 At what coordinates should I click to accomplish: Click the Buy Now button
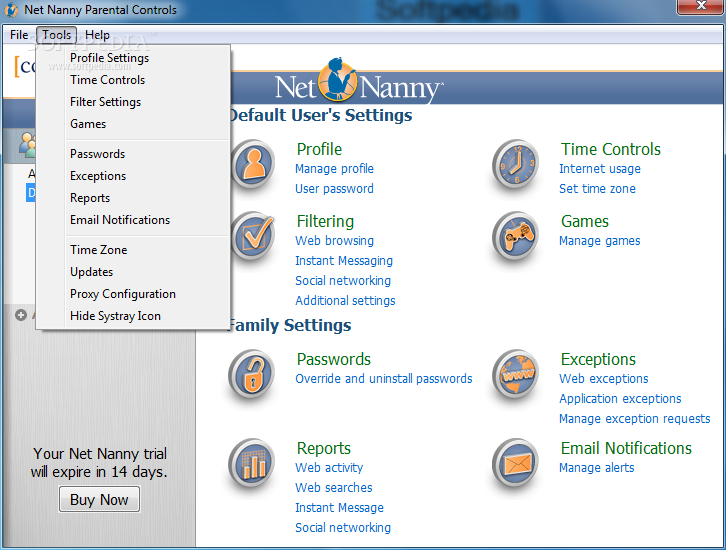pos(99,499)
